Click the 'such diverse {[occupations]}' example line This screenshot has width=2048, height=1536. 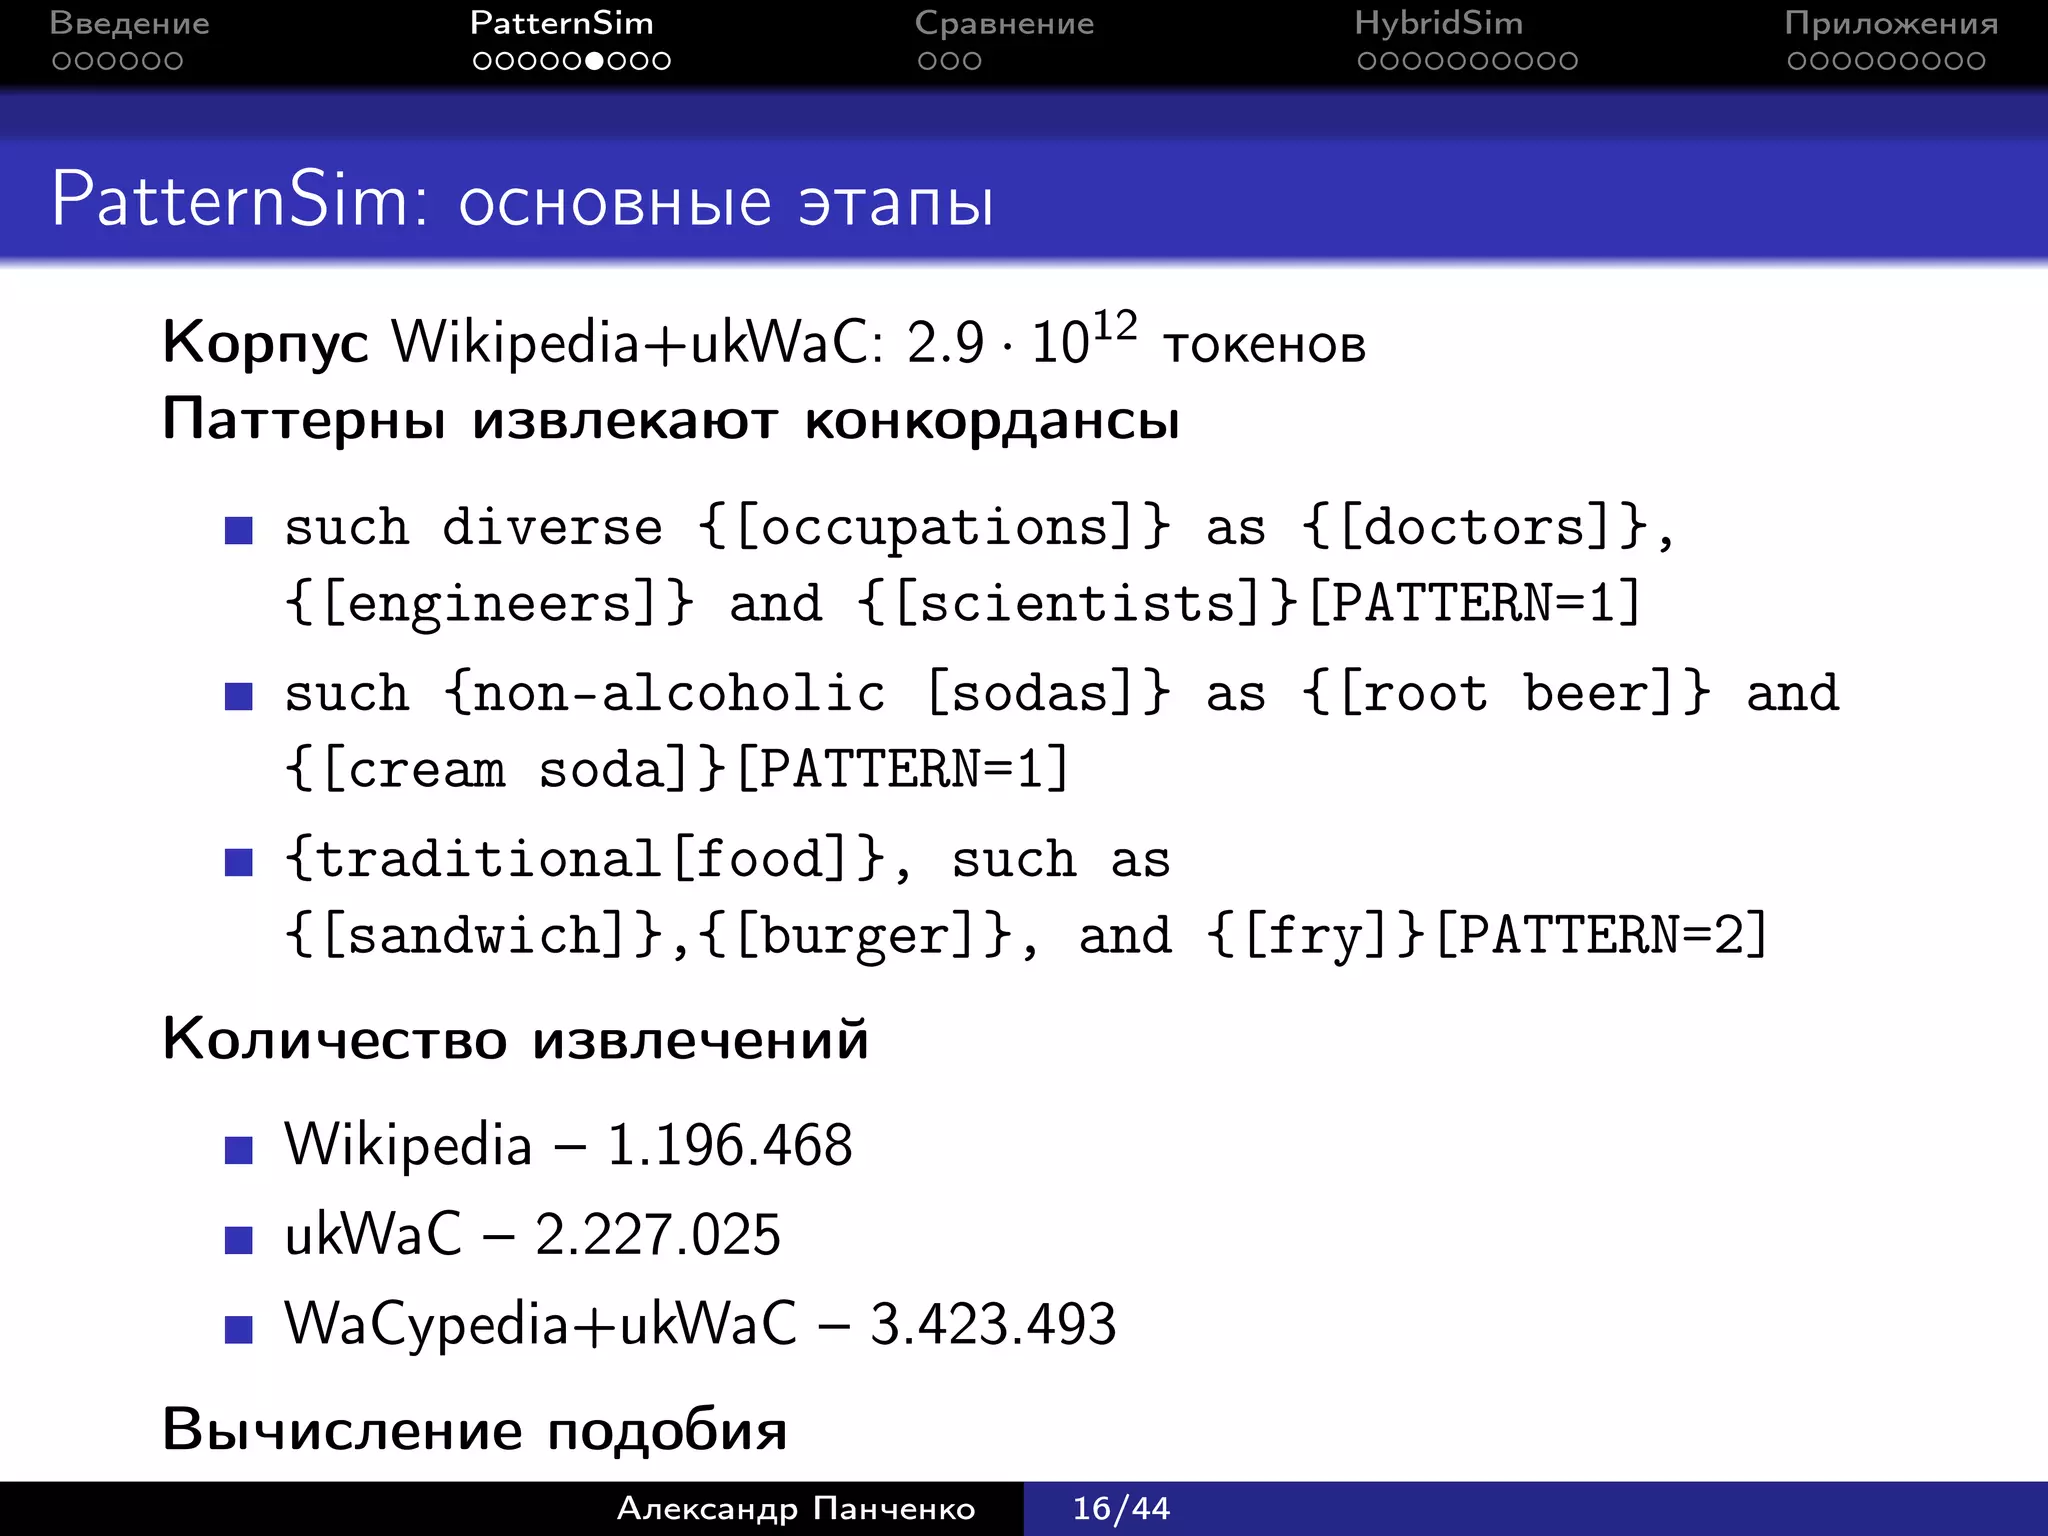(x=979, y=527)
